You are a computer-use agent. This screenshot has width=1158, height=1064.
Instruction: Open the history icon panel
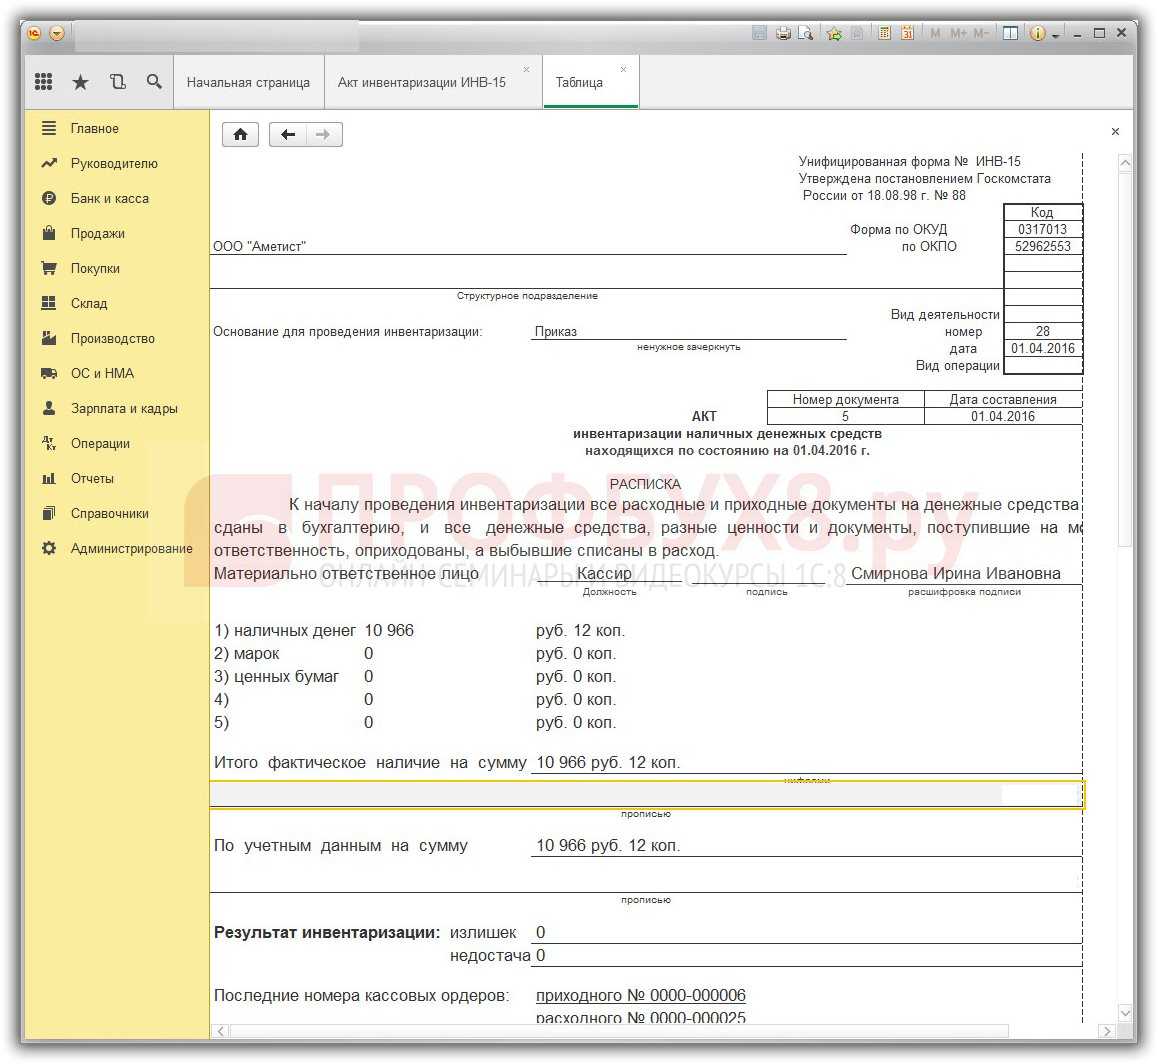[x=118, y=82]
